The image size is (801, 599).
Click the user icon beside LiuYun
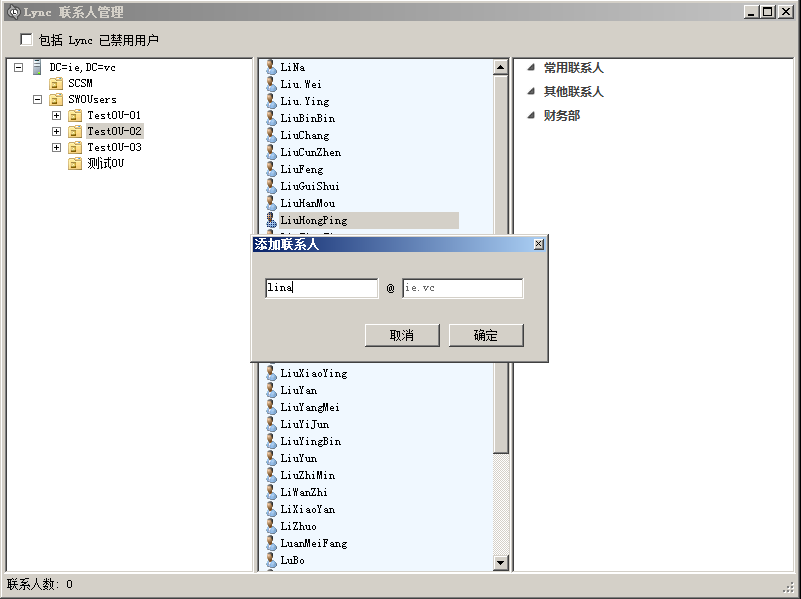[271, 458]
